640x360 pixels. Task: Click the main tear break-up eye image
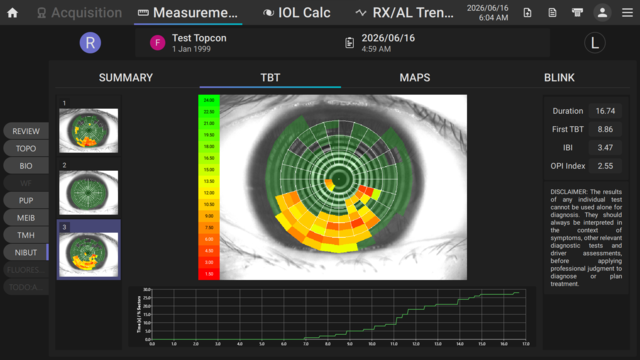[x=343, y=187]
